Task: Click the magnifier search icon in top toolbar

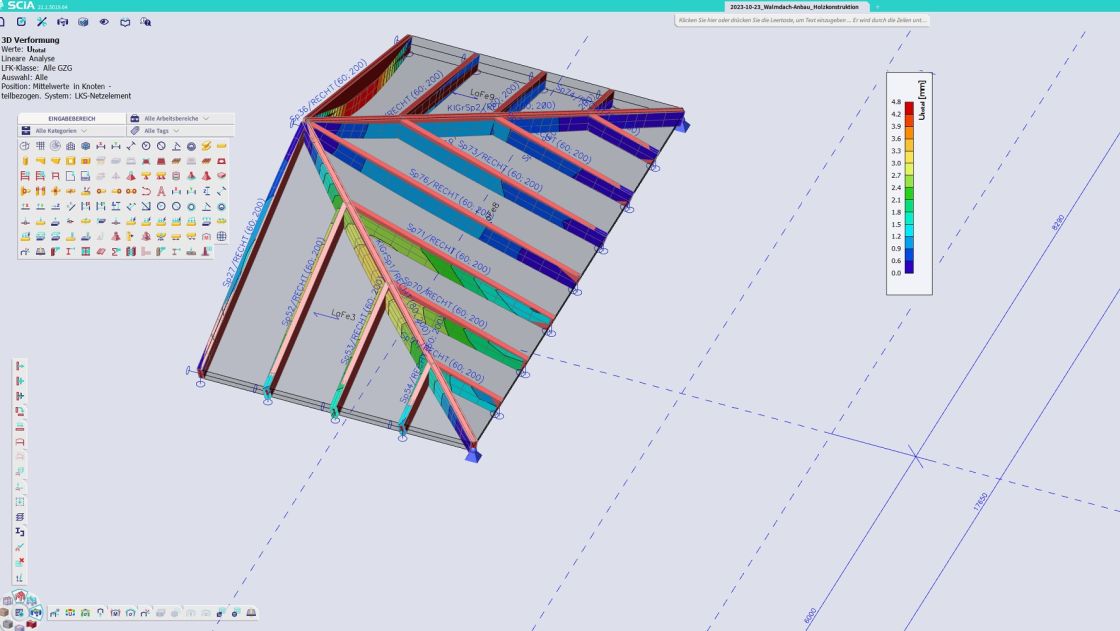Action: 146,21
